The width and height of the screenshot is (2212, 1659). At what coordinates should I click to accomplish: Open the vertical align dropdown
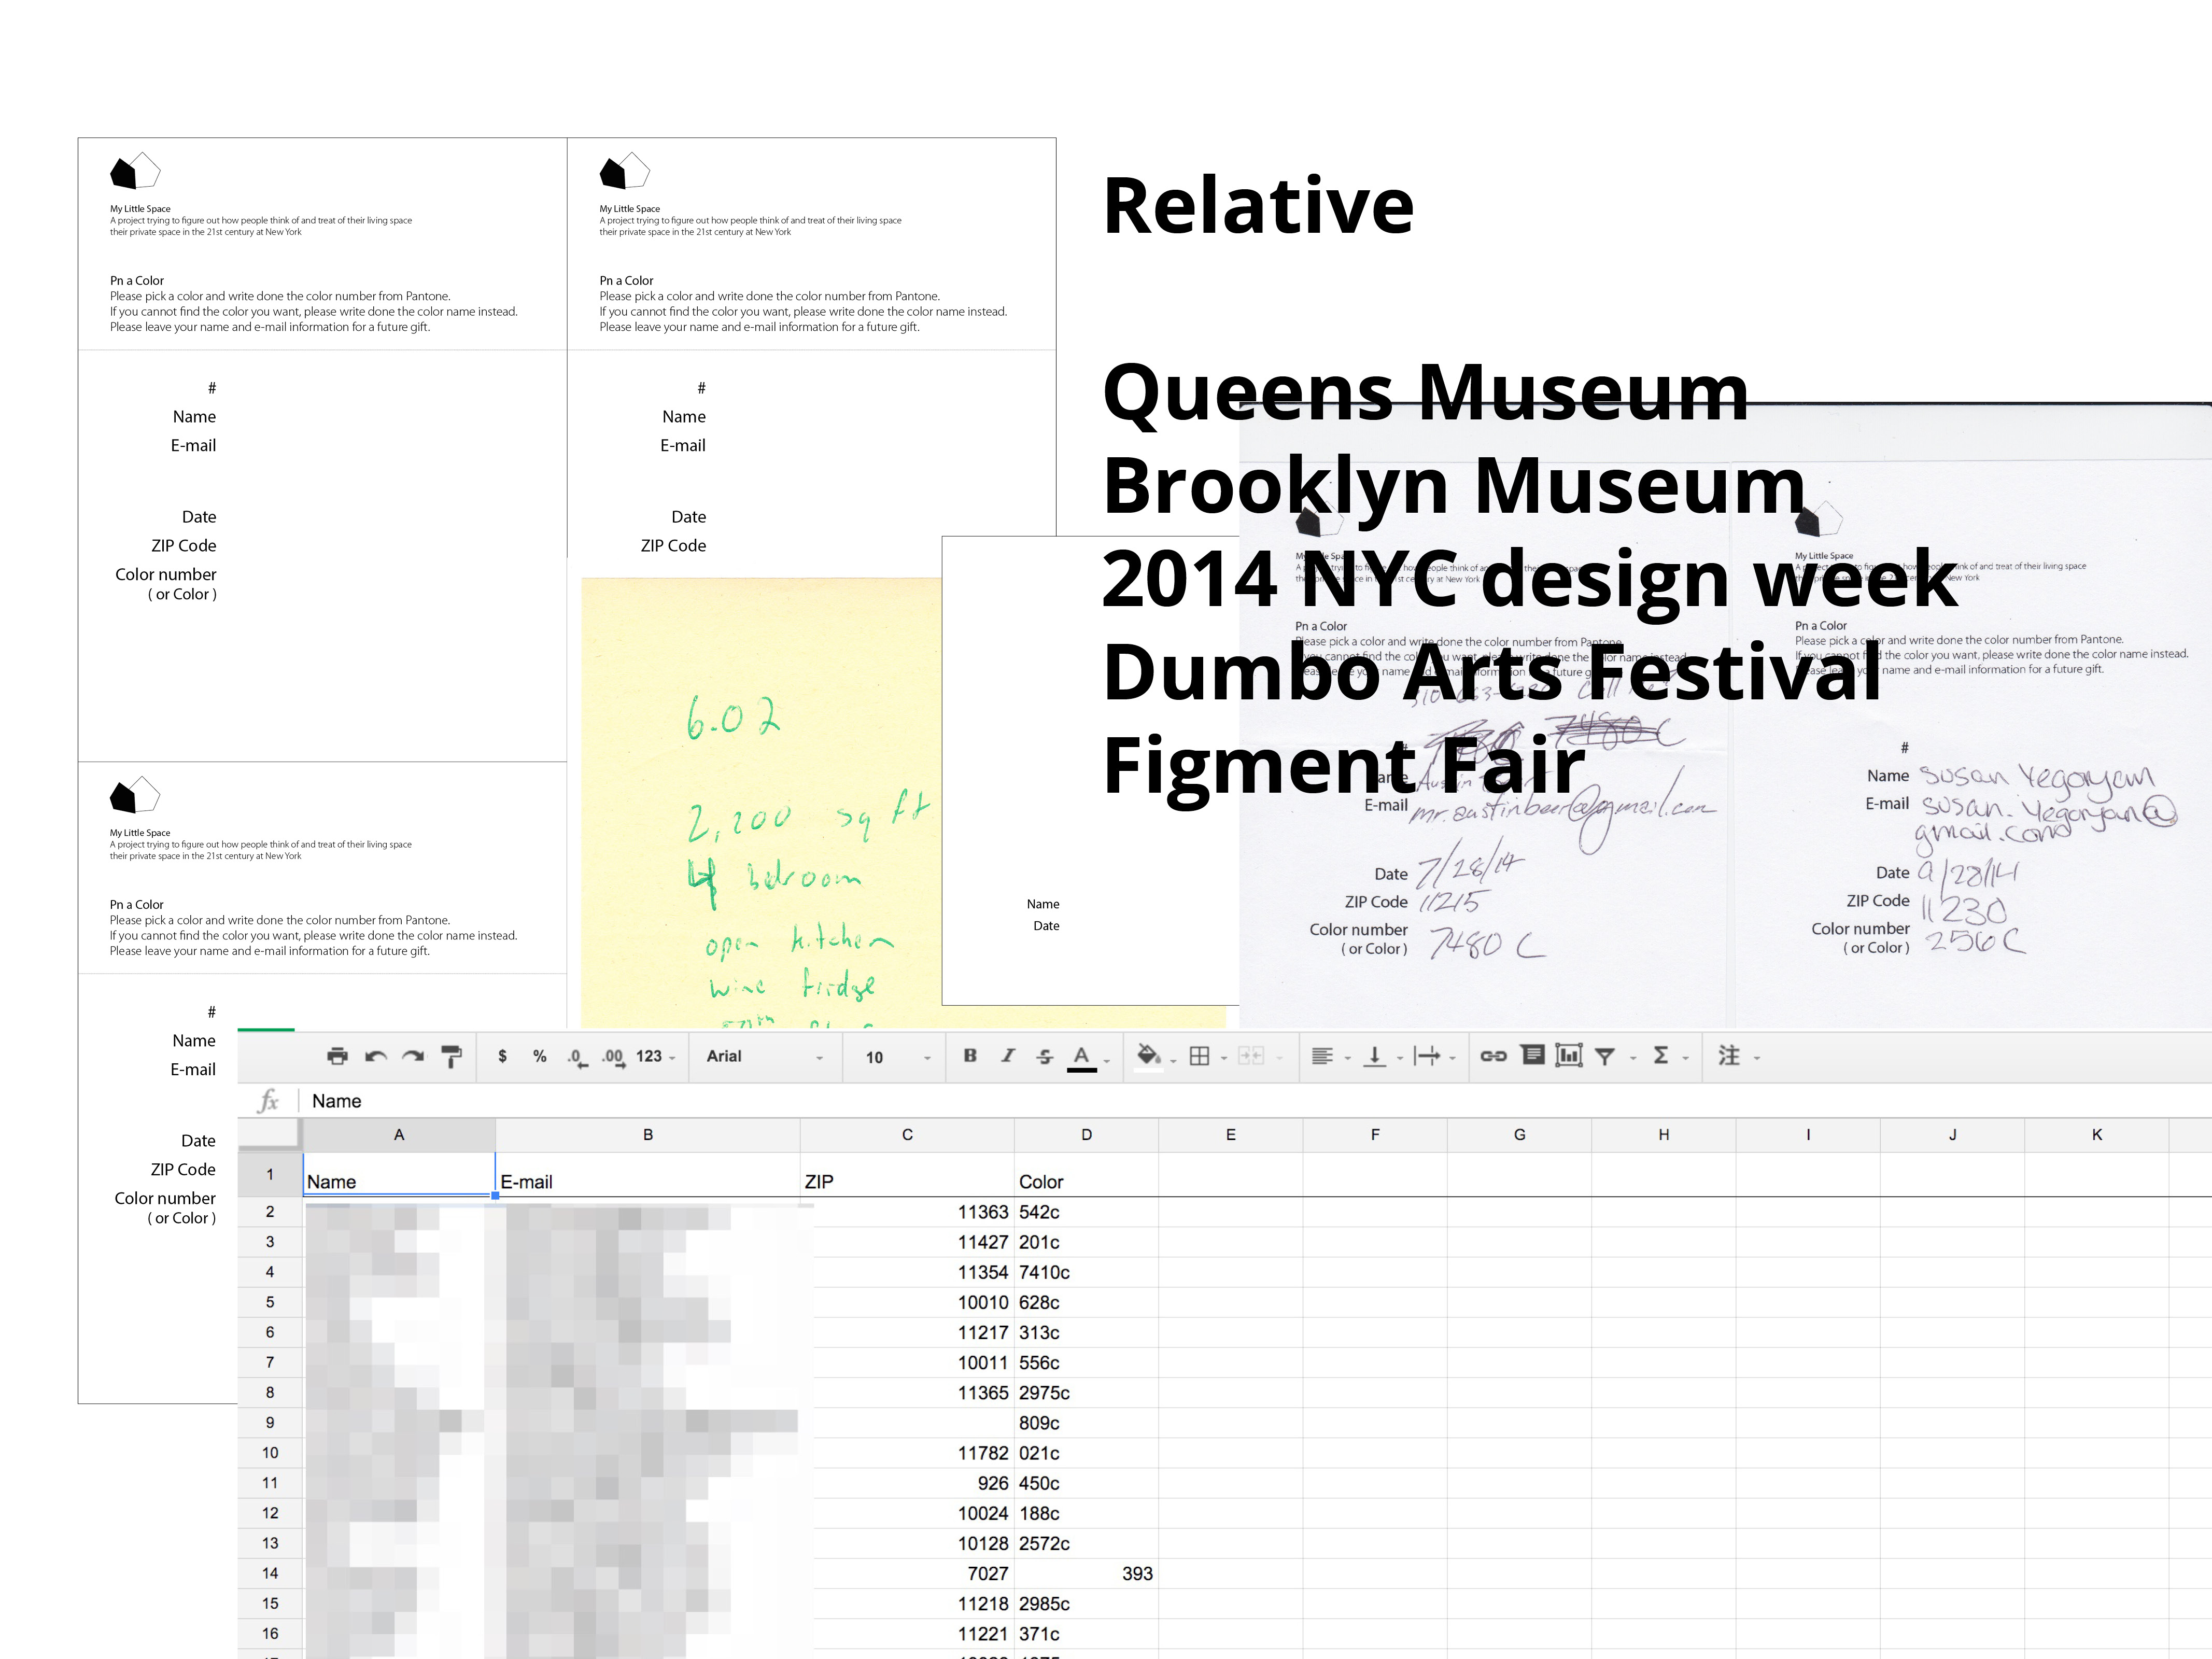coord(1383,1056)
